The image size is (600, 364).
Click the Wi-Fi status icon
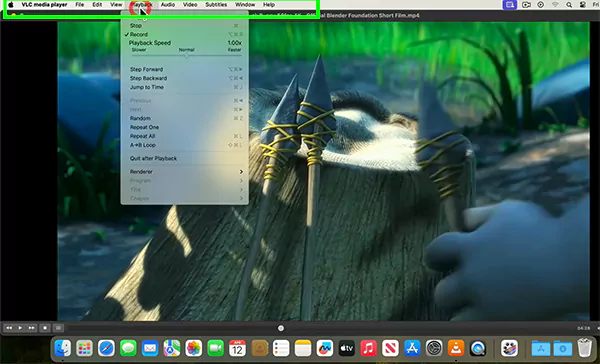point(555,5)
